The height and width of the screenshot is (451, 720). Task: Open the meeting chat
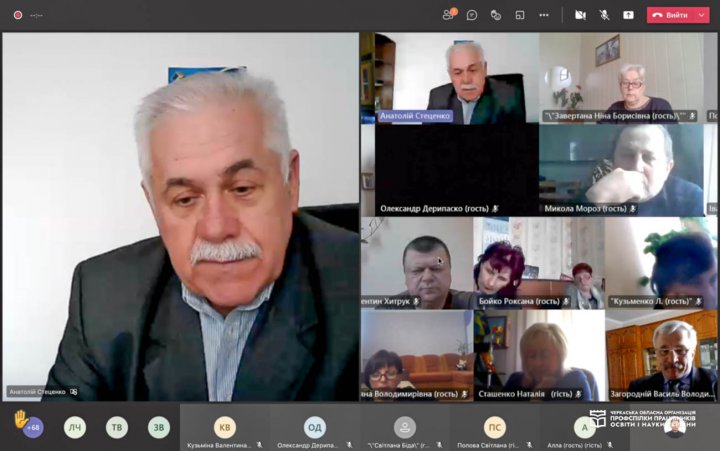pyautogui.click(x=471, y=15)
